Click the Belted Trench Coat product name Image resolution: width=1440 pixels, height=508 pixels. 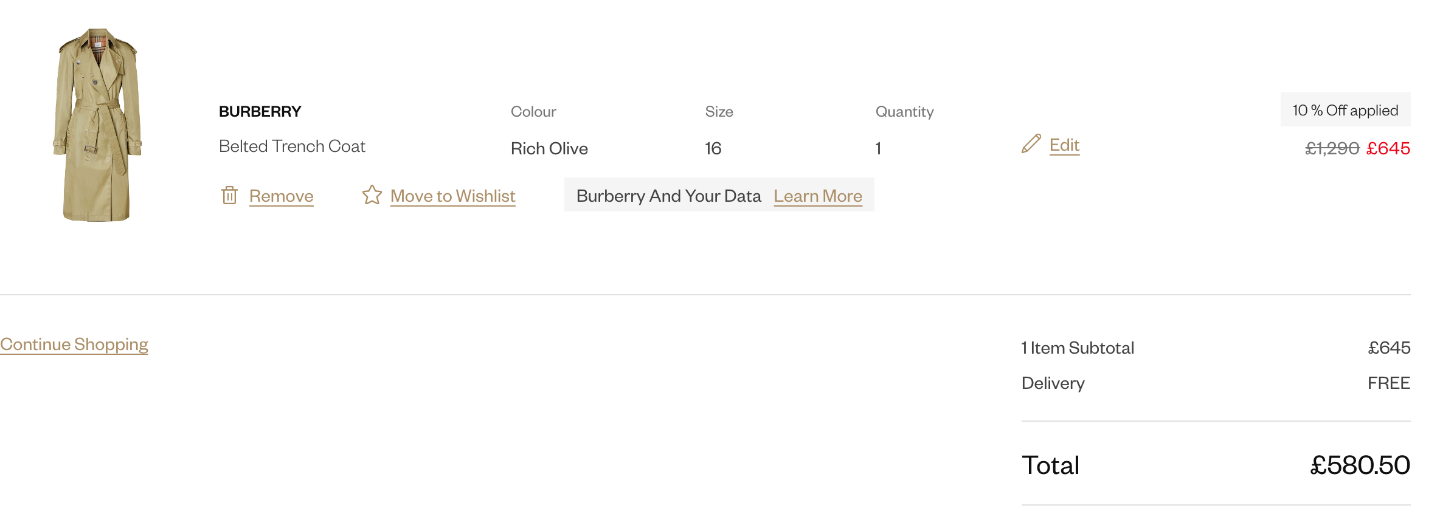point(292,146)
